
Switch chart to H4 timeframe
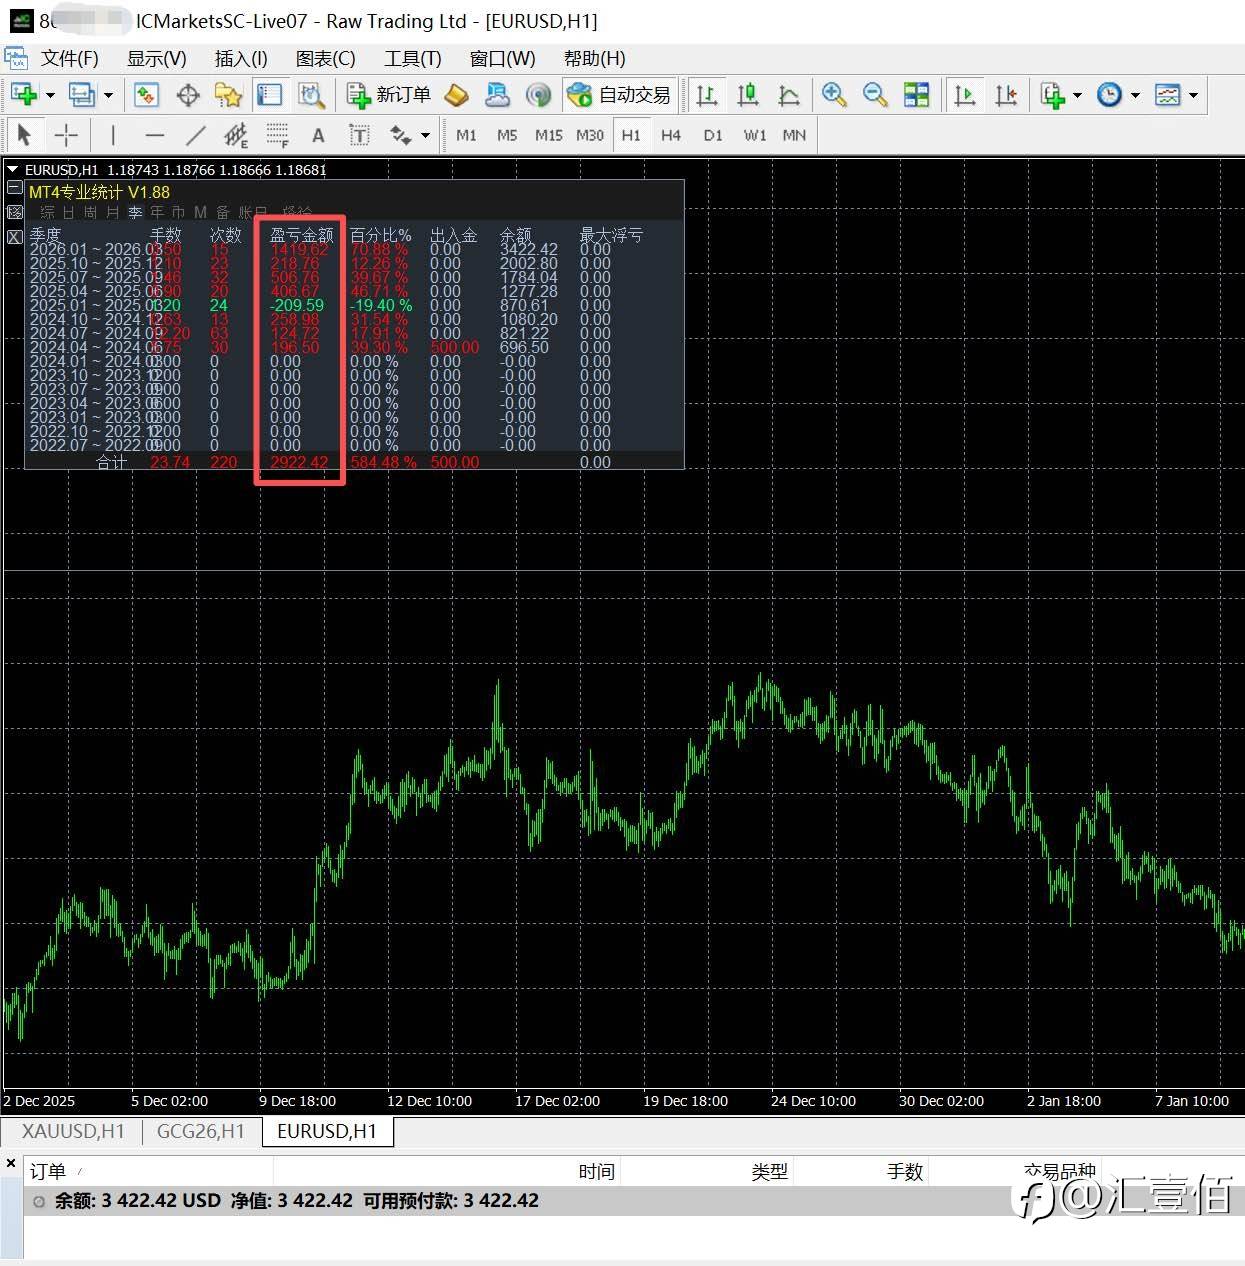click(671, 135)
